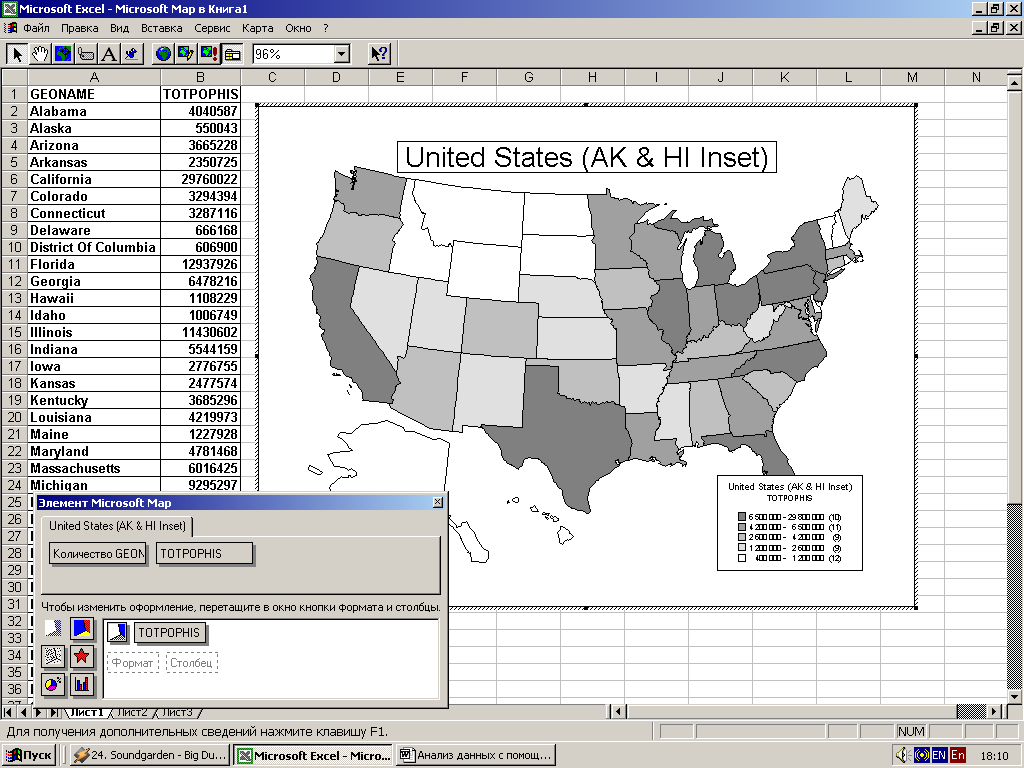Click the What's This help icon
The width and height of the screenshot is (1024, 768).
(379, 54)
